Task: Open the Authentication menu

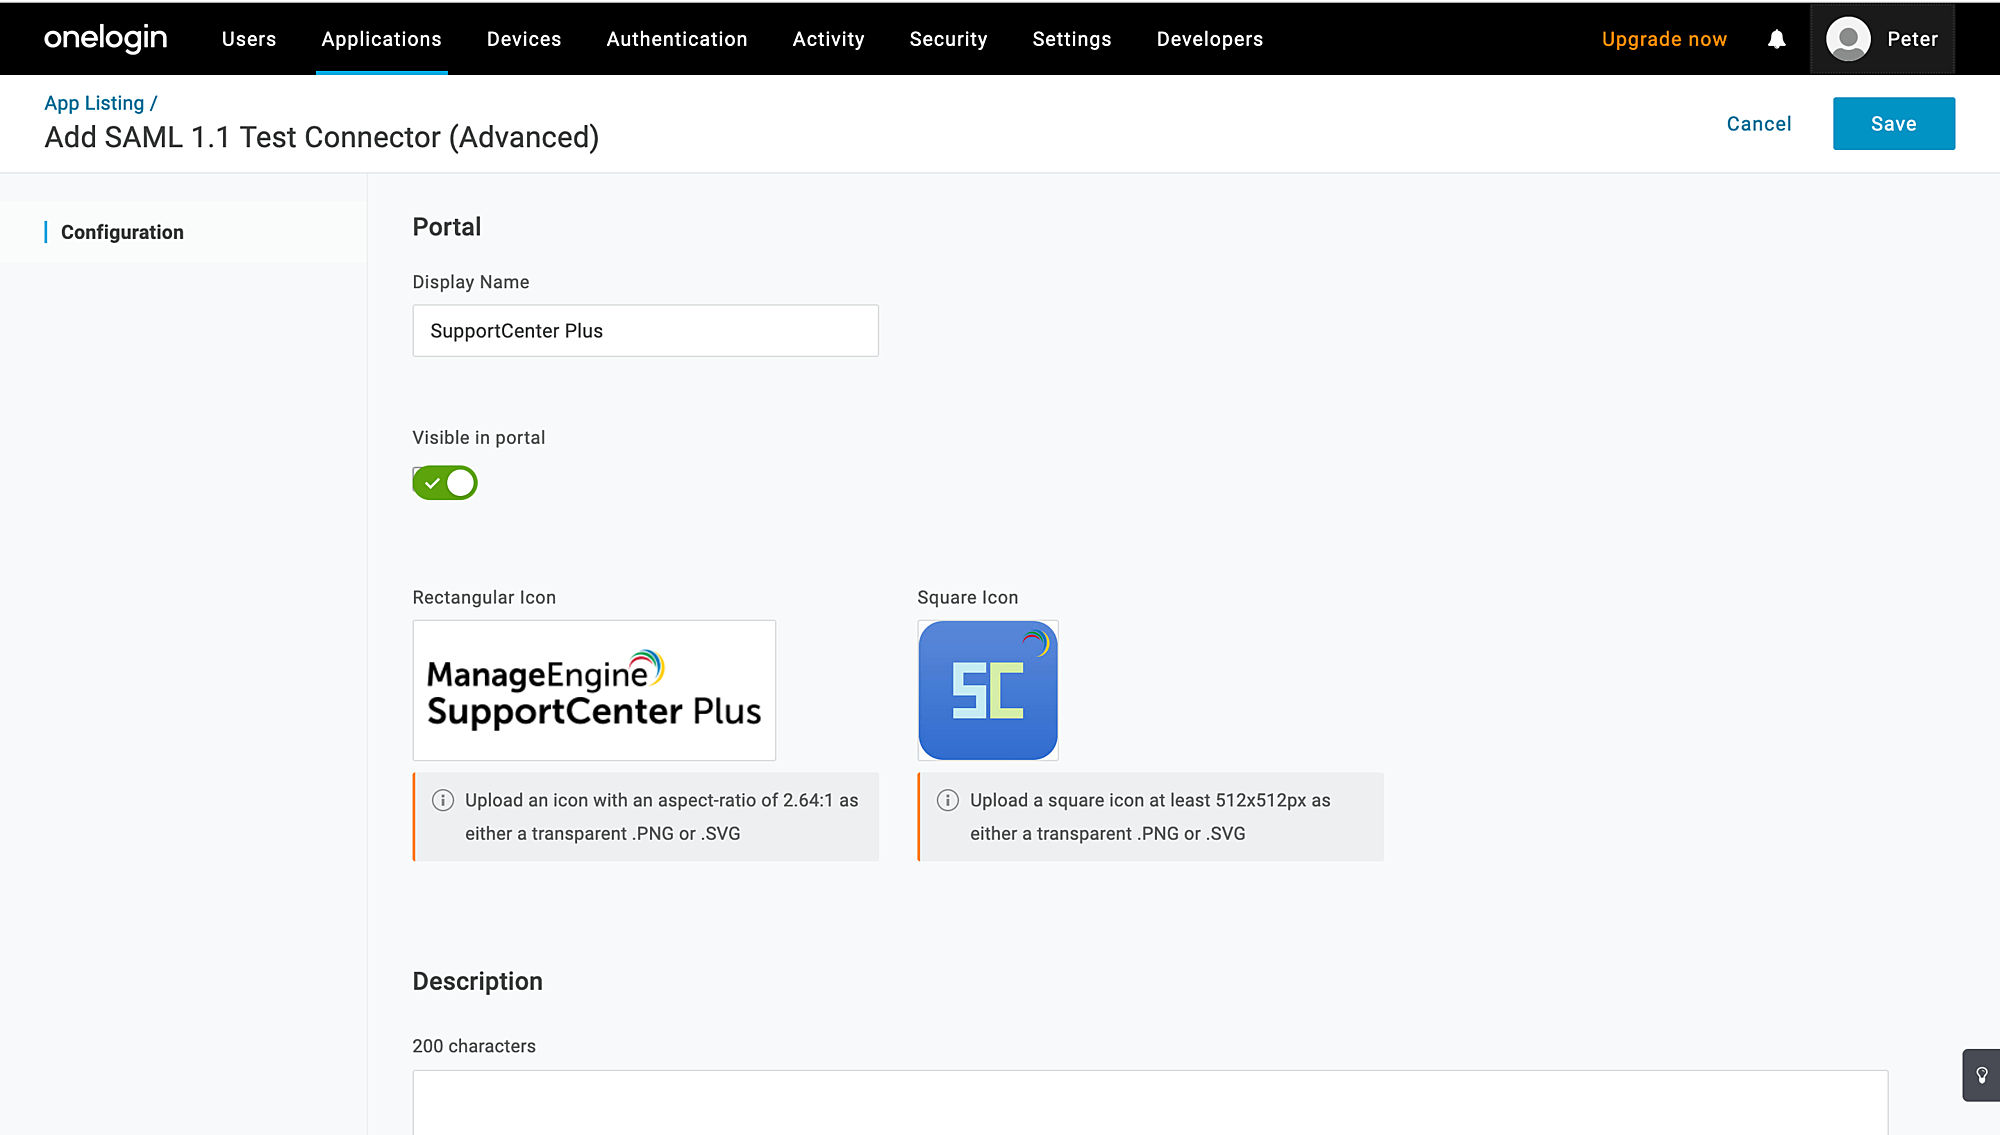Action: (677, 39)
